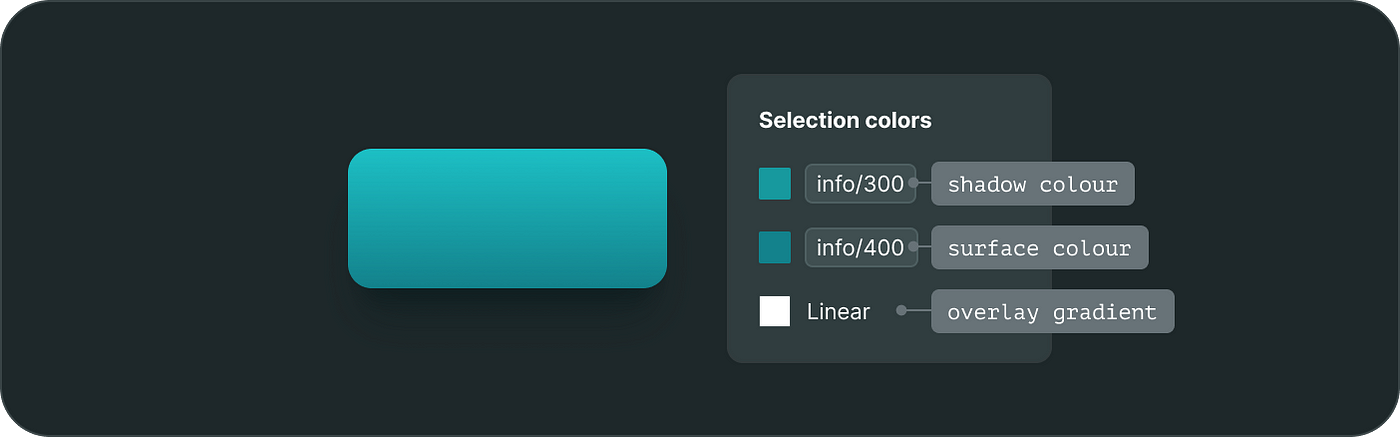Click the connector dot beside info/400

click(x=913, y=248)
